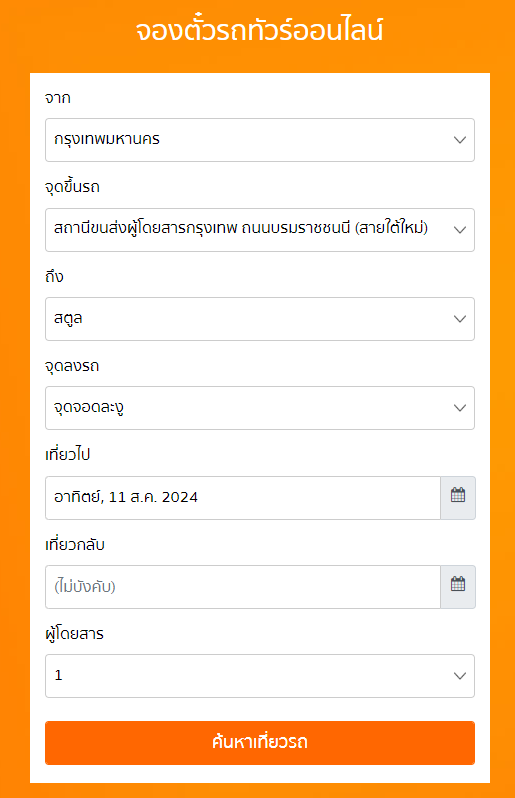515x798 pixels.
Task: Click chevron arrow on ผู้โดยสาร count dropdown
Action: click(460, 676)
